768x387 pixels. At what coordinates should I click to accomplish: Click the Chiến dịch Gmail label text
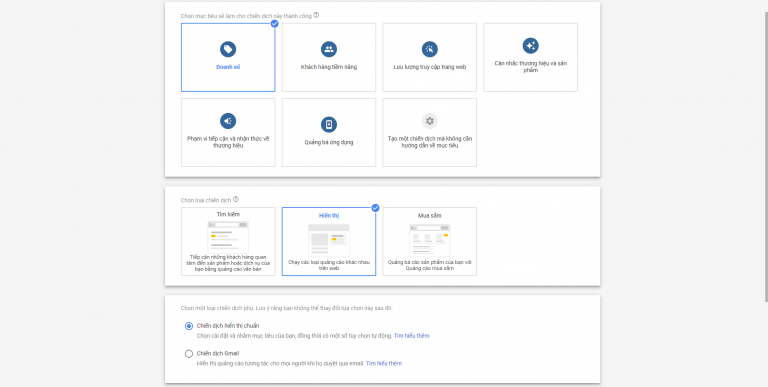click(217, 353)
